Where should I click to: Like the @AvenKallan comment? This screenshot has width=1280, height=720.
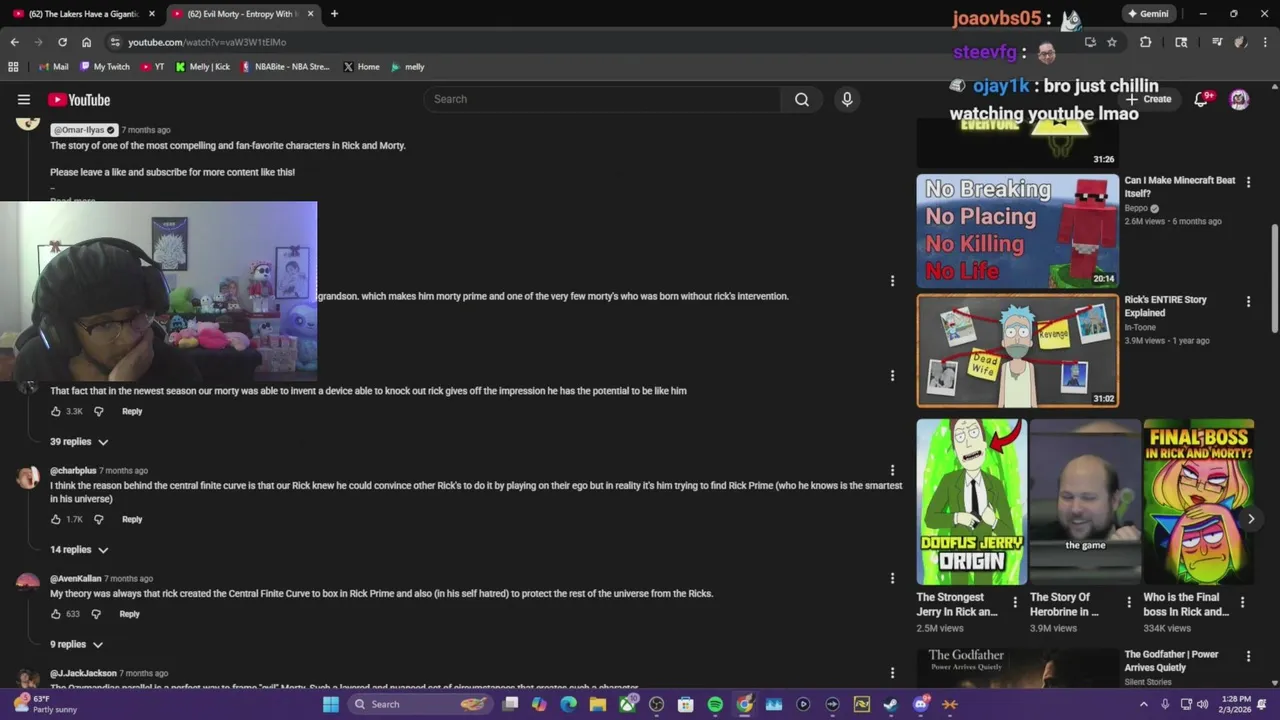click(x=56, y=614)
